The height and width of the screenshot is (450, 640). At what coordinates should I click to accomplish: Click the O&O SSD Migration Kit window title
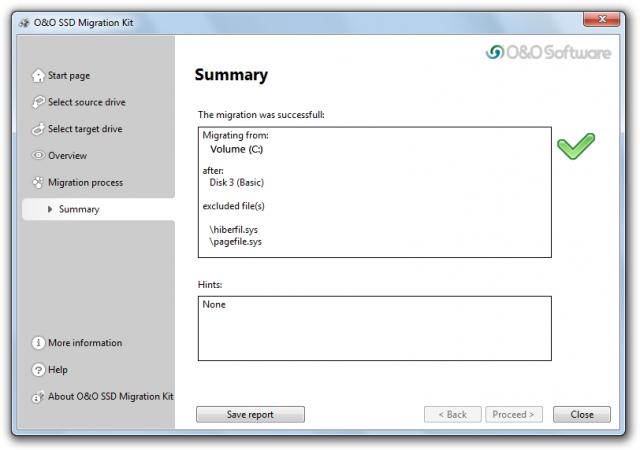pos(84,23)
